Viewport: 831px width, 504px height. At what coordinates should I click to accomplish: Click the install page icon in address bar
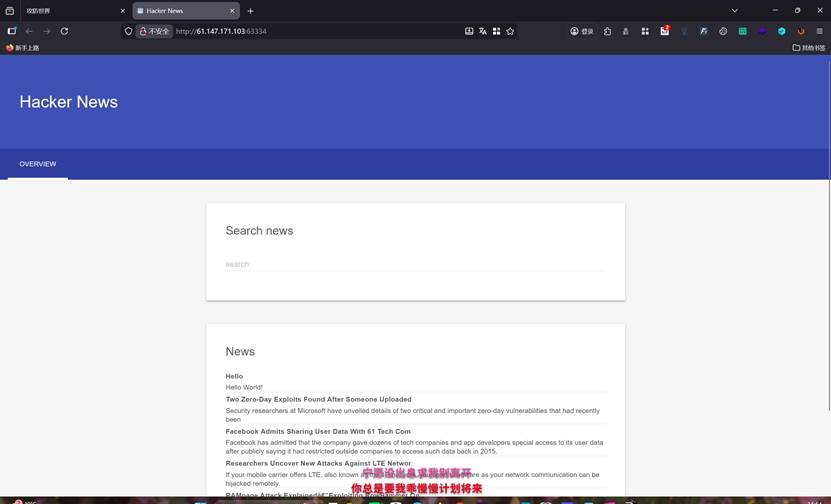[469, 31]
